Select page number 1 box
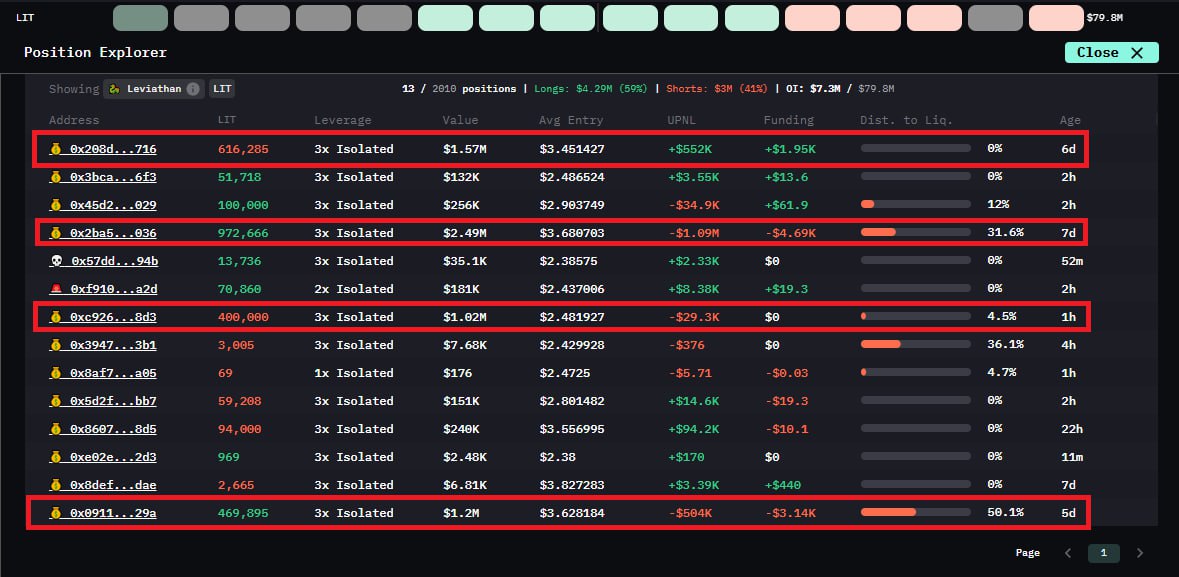1179x577 pixels. pos(1103,553)
